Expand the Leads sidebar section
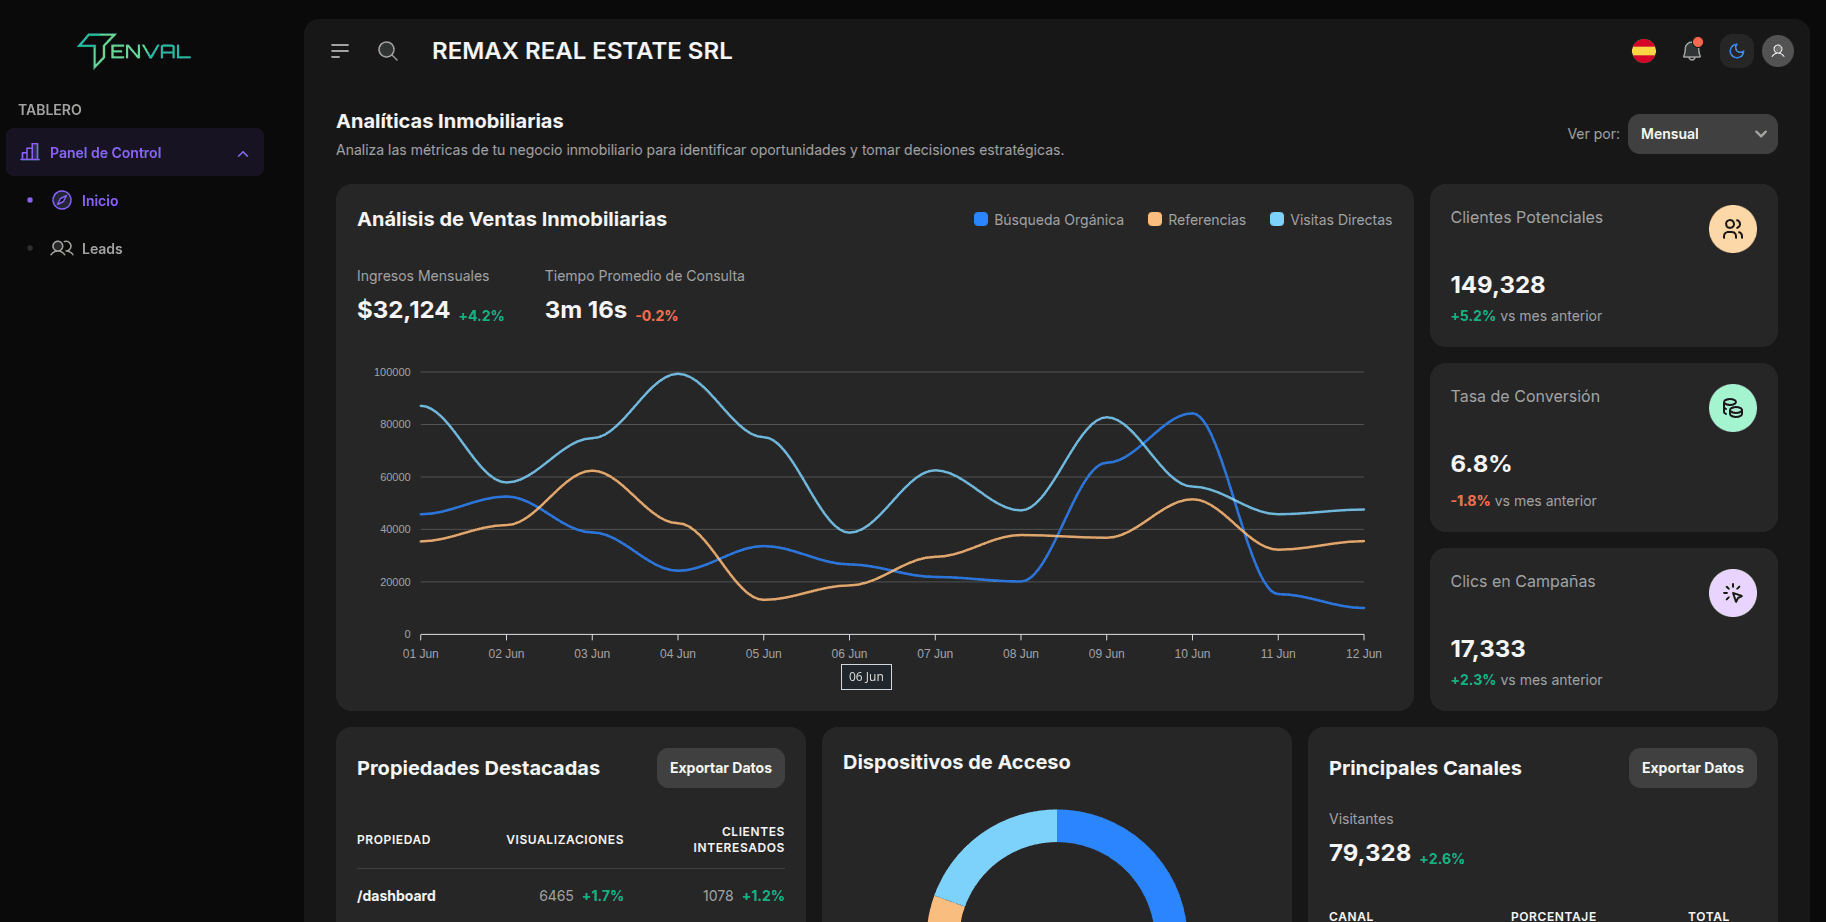Screen dimensions: 1826x922 point(100,248)
